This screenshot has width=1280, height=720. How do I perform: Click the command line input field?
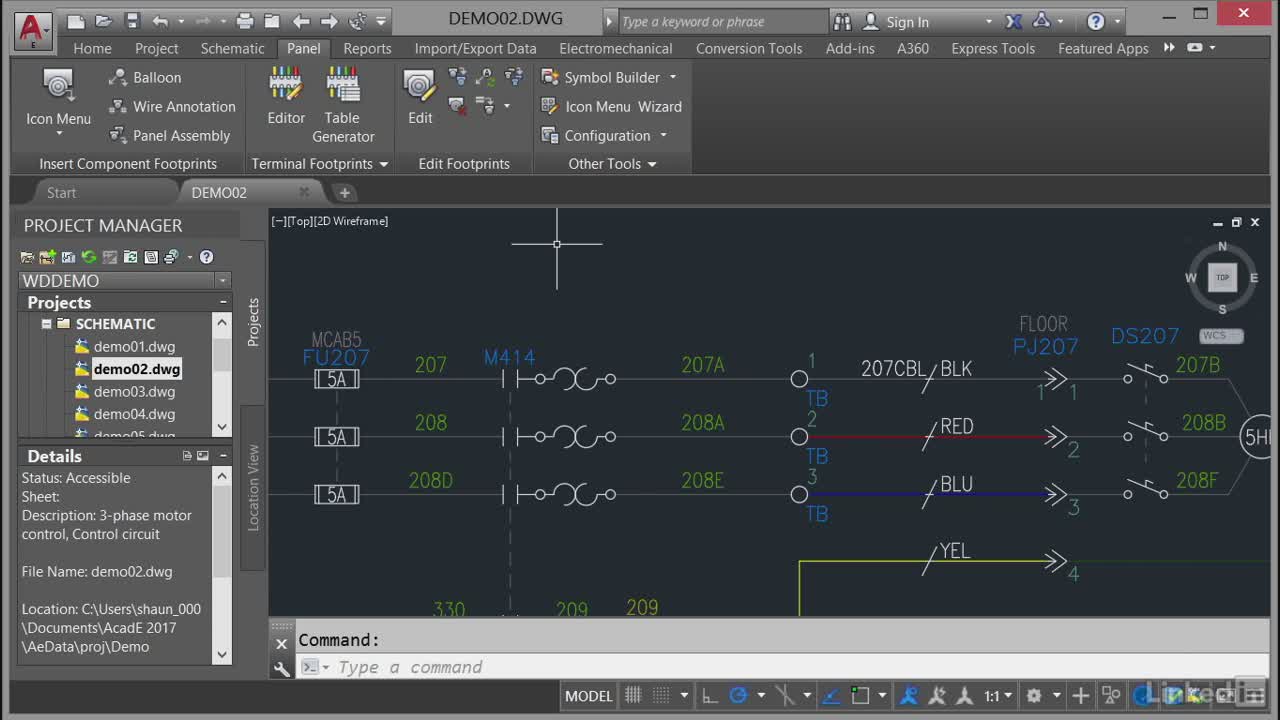(780, 668)
